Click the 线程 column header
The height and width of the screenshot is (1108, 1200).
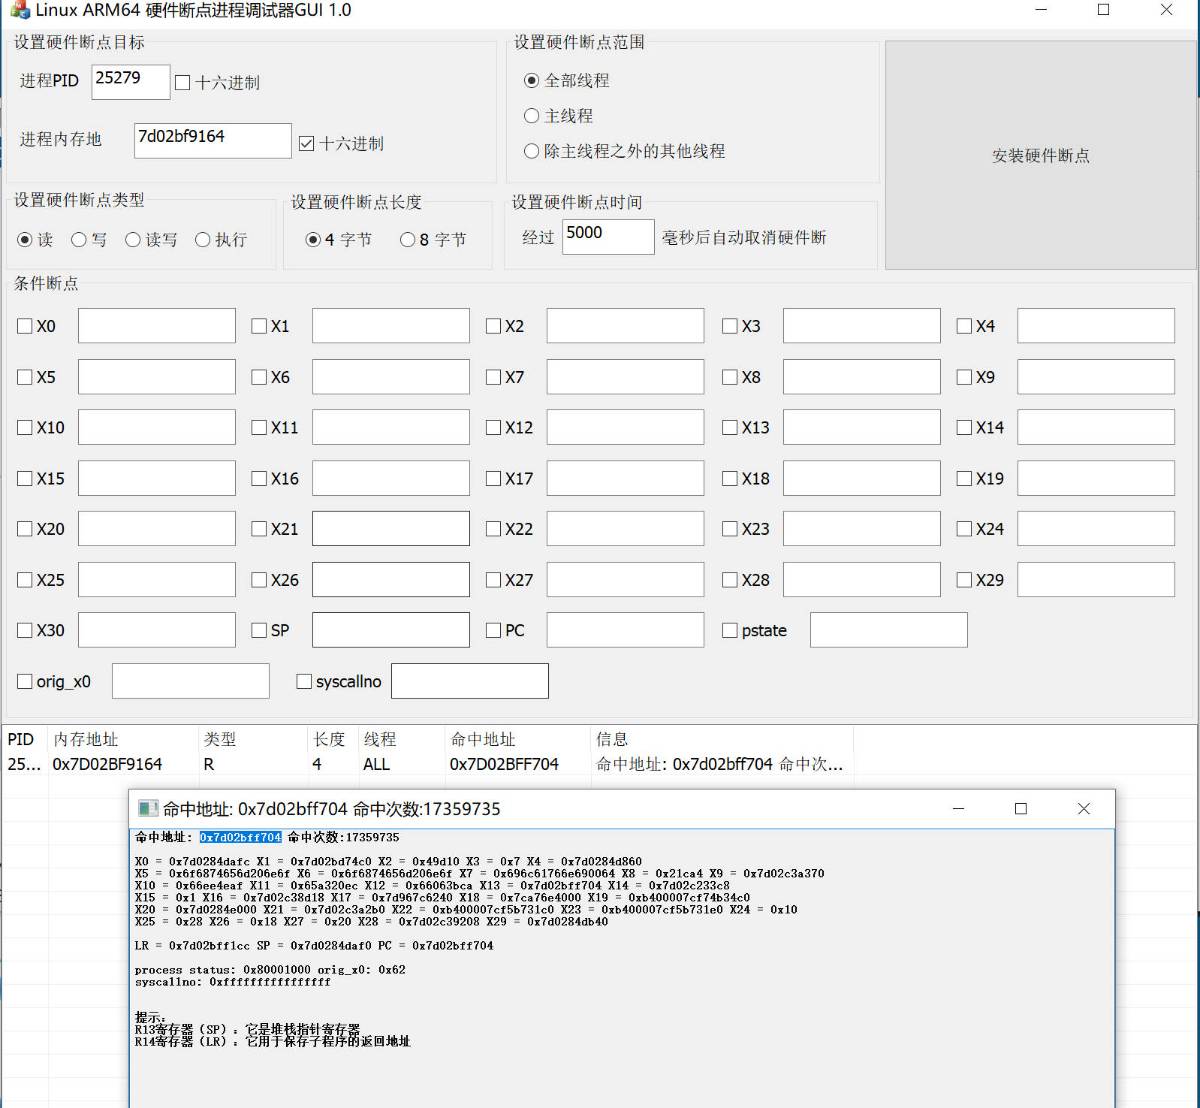tap(401, 739)
